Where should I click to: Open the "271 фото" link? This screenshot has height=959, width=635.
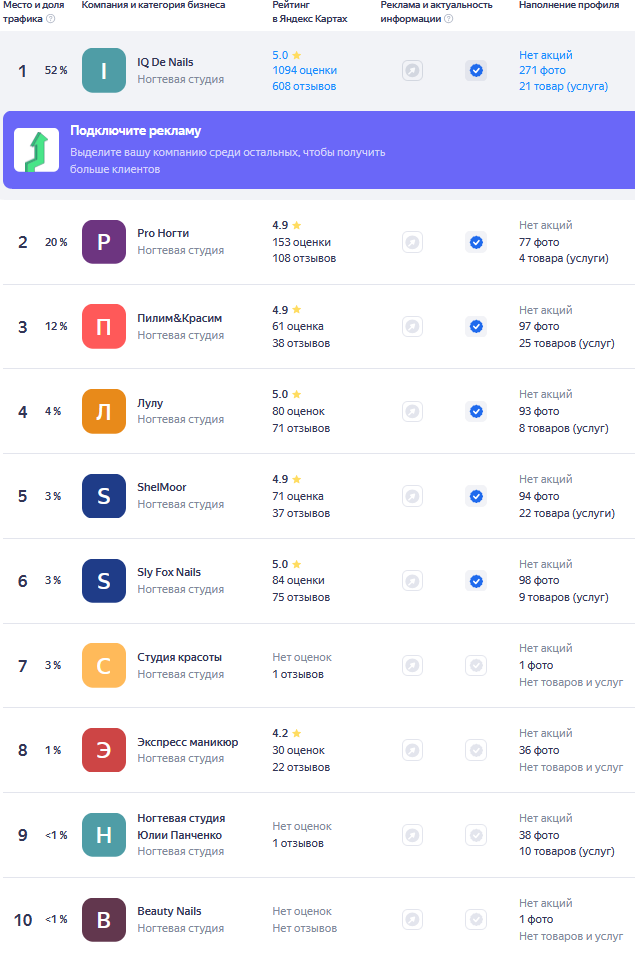[x=542, y=70]
